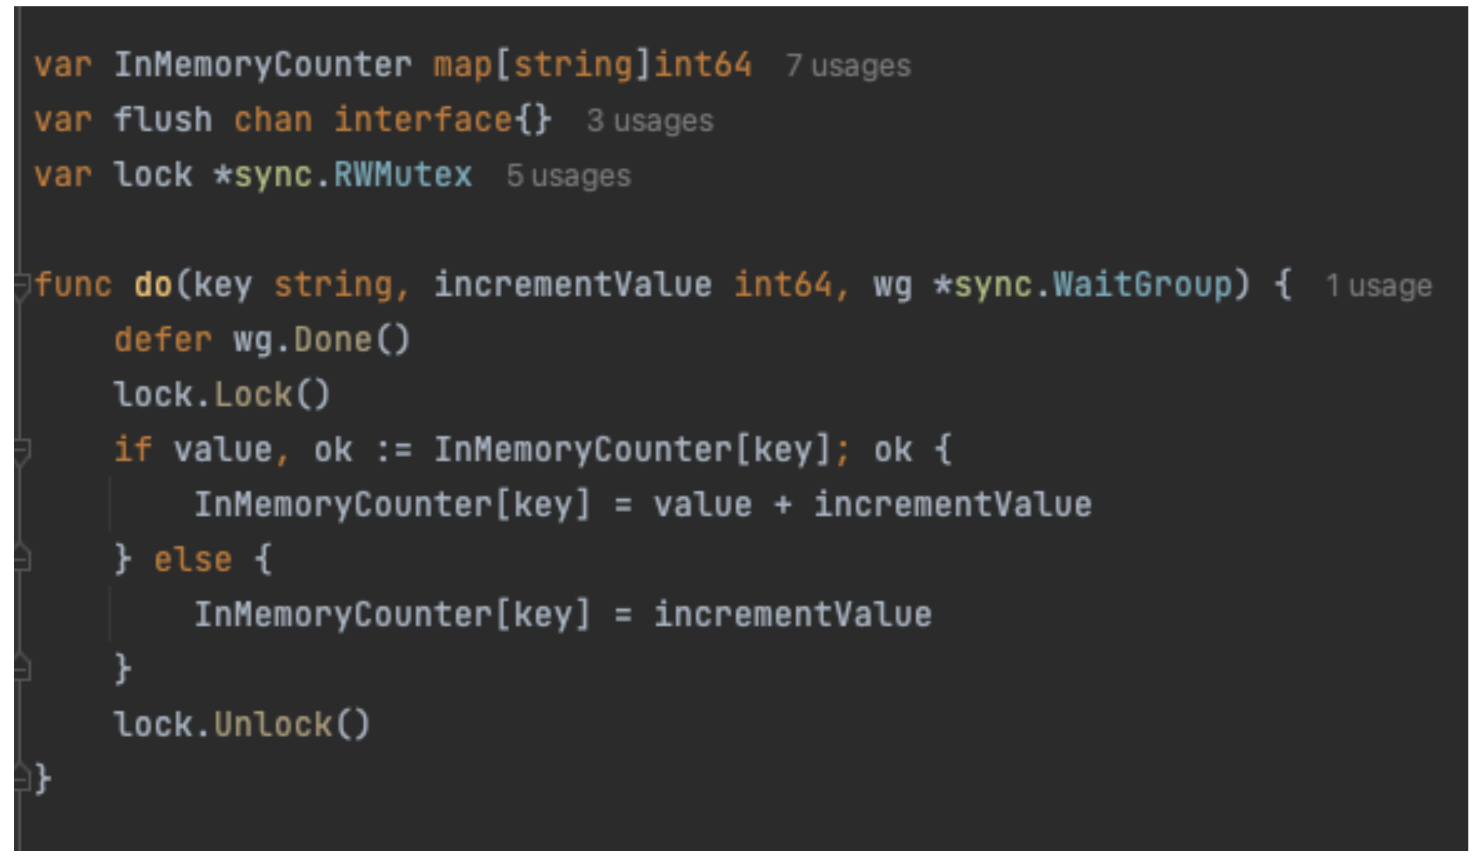Open the 7 usages hint for InMemoryCounter
1482x858 pixels.
click(x=848, y=66)
